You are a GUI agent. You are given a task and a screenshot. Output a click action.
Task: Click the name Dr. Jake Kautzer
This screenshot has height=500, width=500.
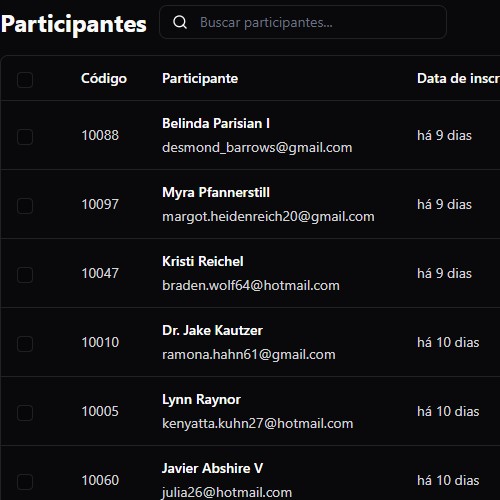[x=212, y=330]
